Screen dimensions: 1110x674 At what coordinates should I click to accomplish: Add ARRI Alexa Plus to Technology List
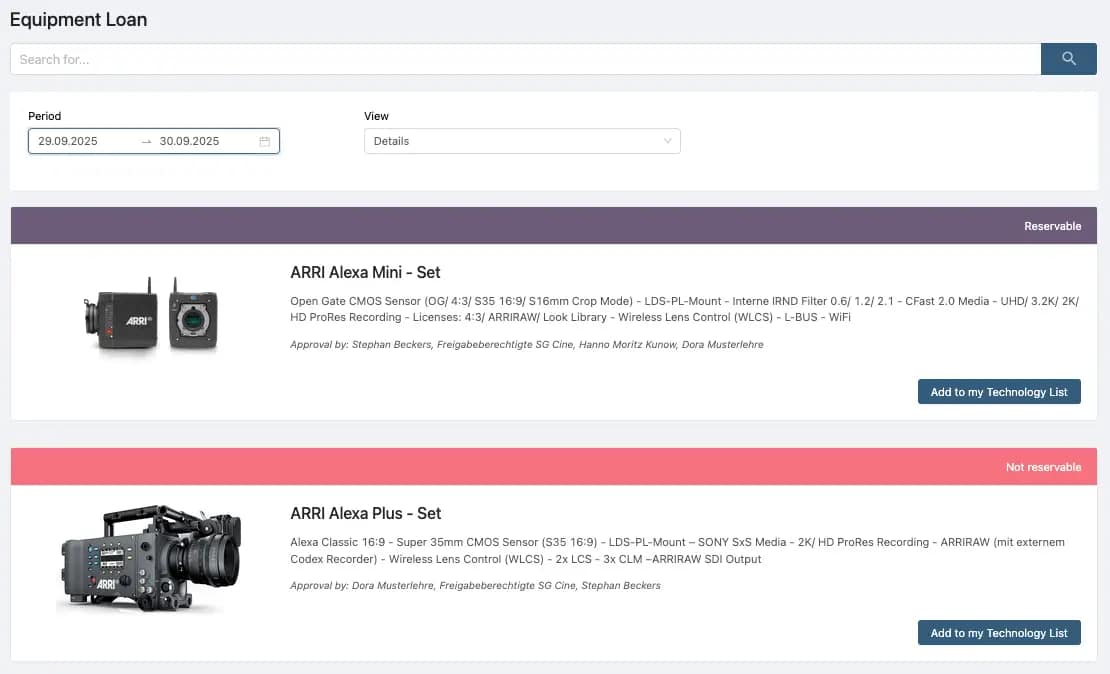(x=998, y=633)
